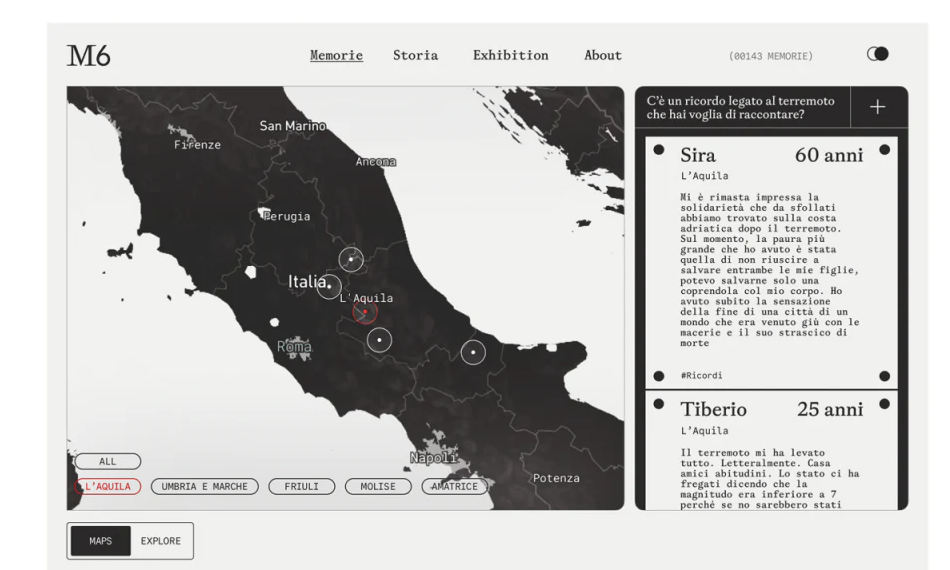Click the L'Aquila location under Tiberio's name
Image resolution: width=950 pixels, height=570 pixels.
point(704,431)
